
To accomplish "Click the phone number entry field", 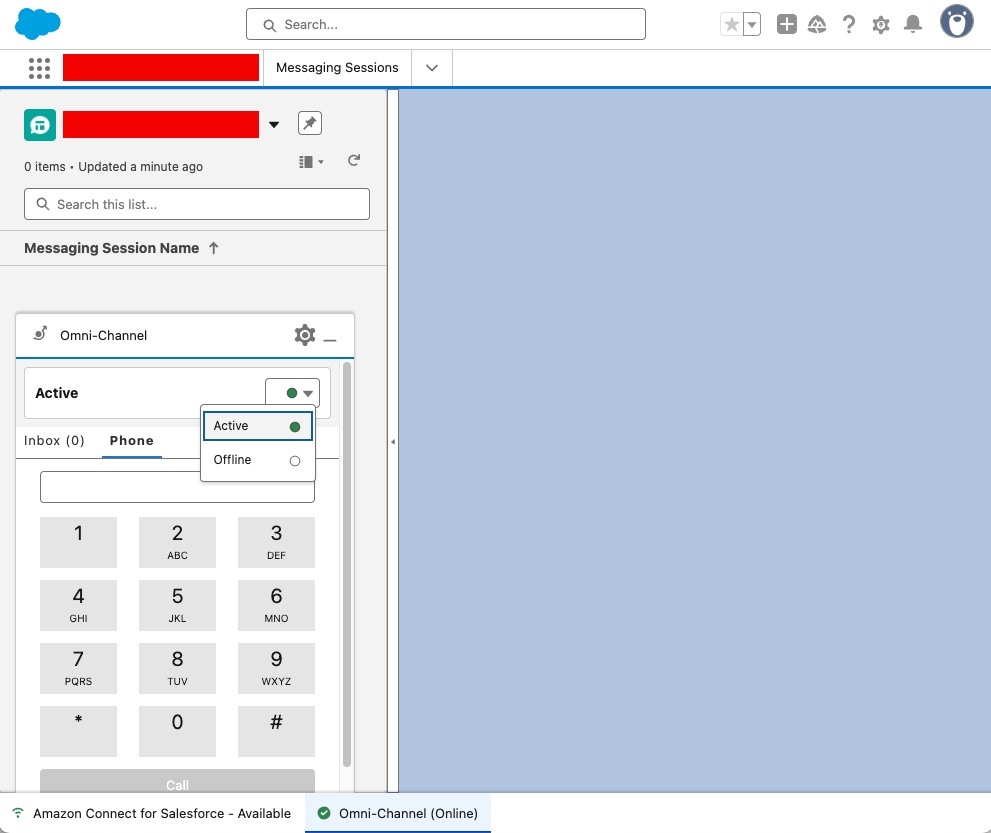I will tap(177, 487).
